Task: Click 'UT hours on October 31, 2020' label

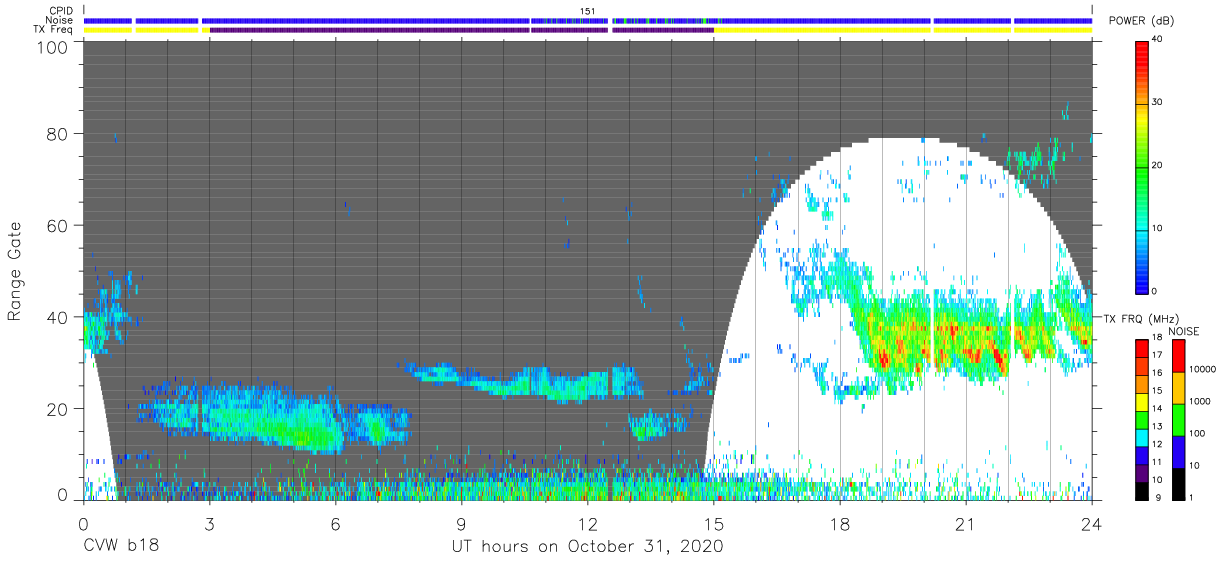Action: tap(588, 547)
